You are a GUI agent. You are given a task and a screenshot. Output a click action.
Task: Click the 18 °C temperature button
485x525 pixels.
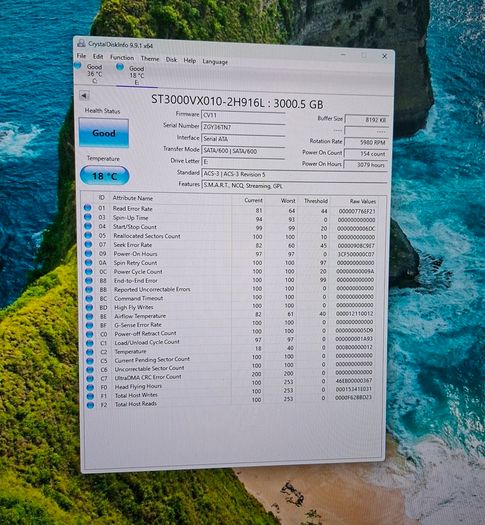pyautogui.click(x=104, y=176)
